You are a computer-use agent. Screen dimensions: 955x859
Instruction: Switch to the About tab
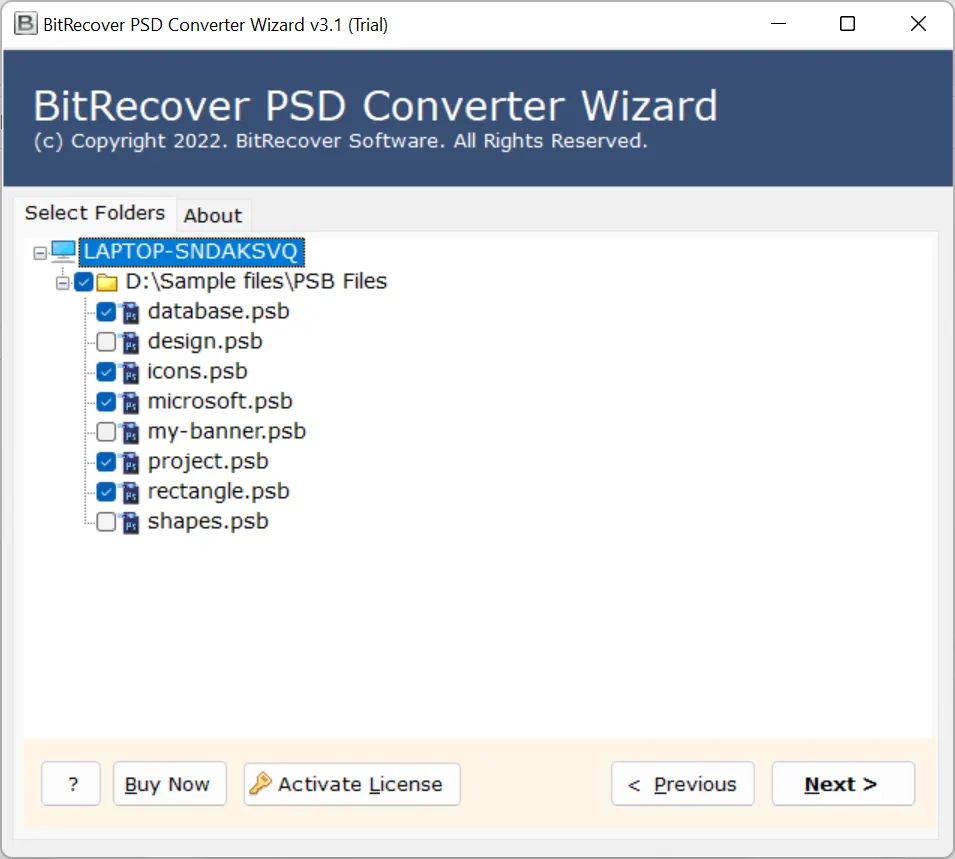(213, 216)
